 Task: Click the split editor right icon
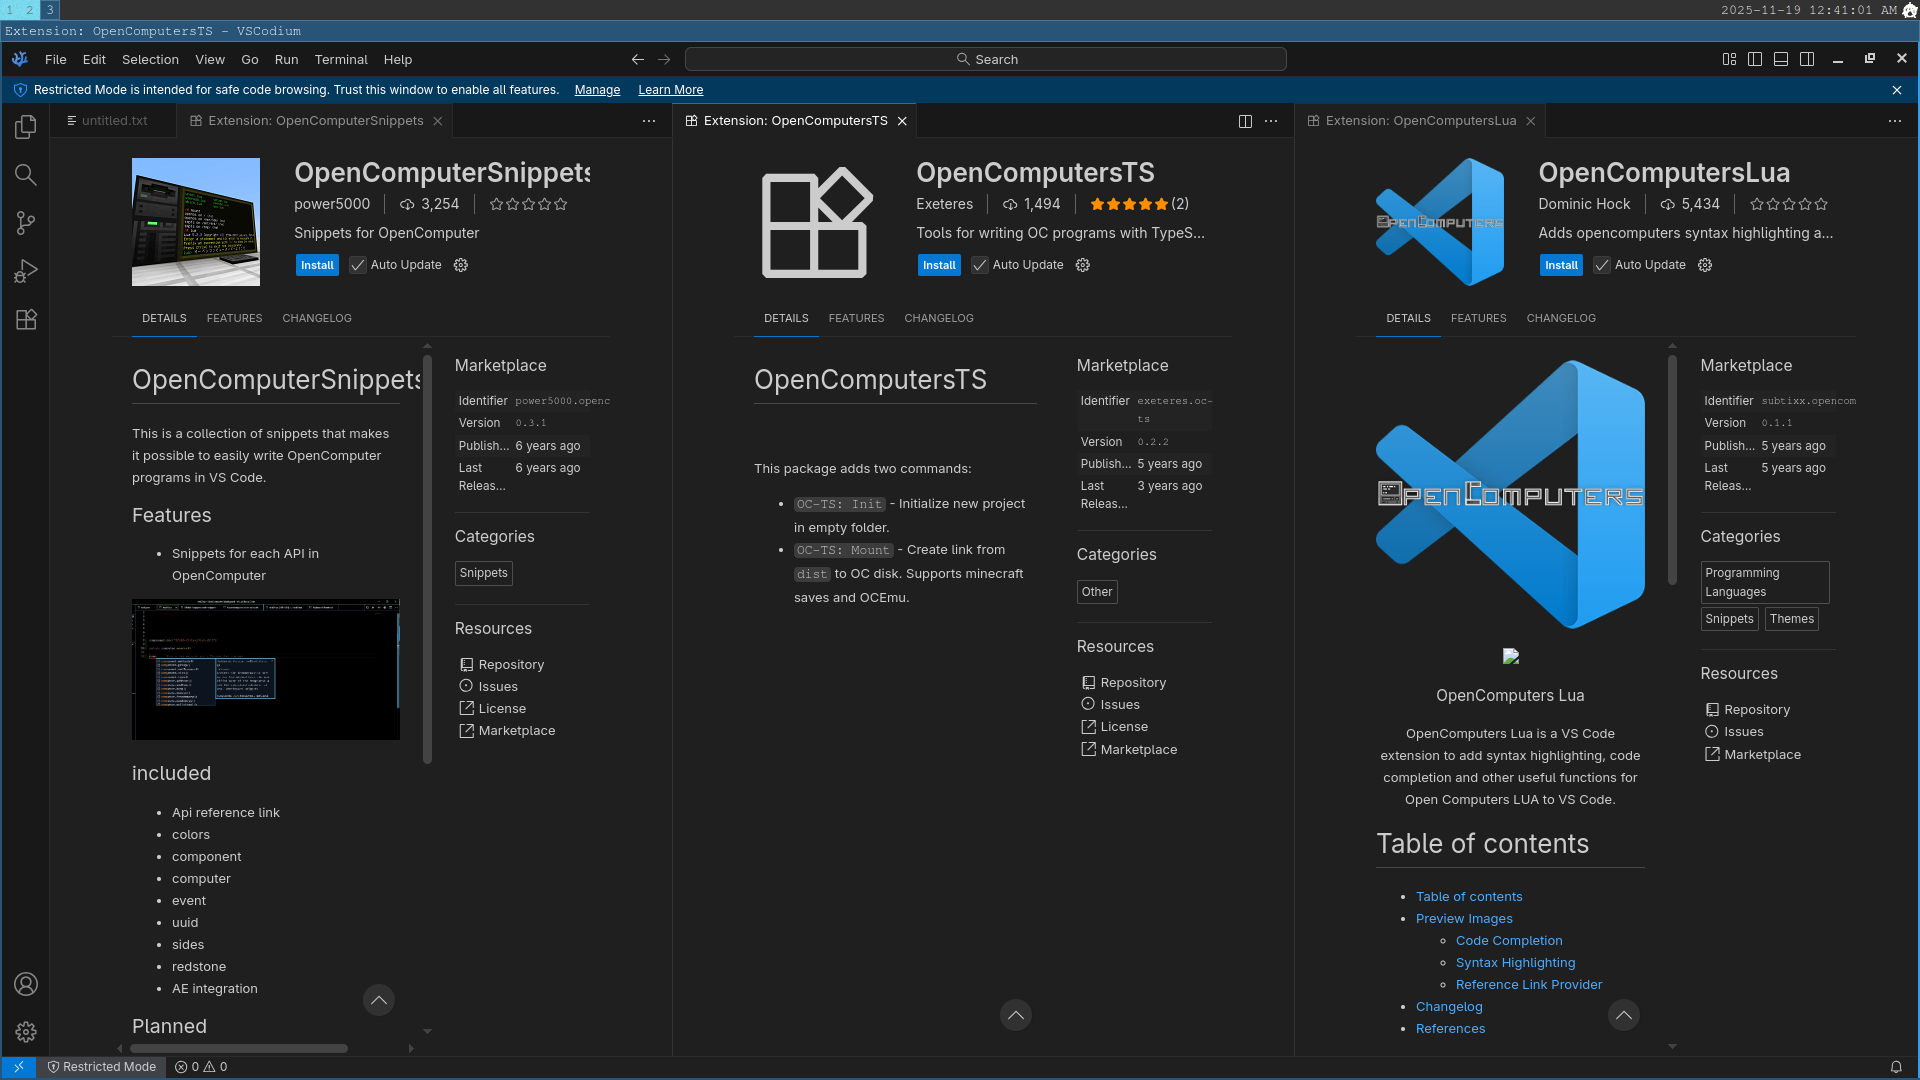(1245, 121)
